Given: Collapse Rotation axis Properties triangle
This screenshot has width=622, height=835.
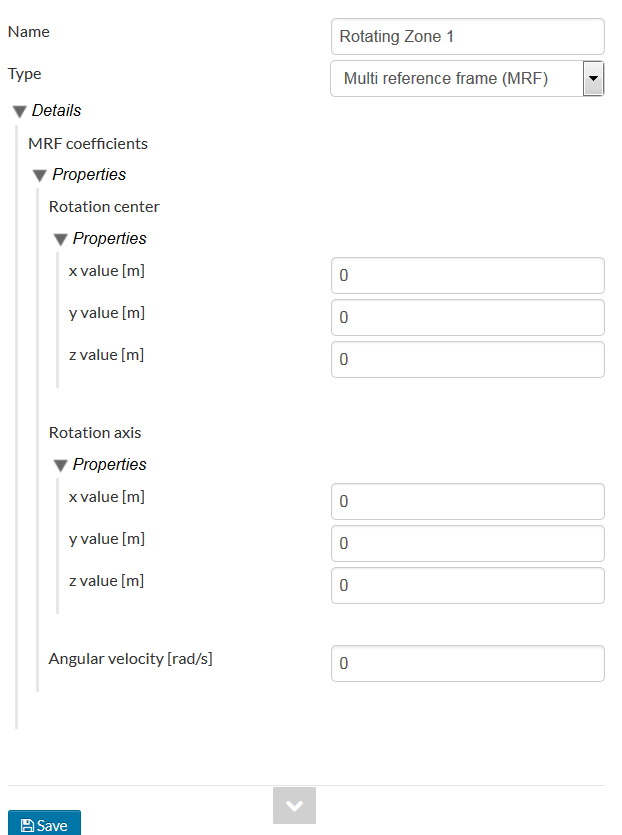Looking at the screenshot, I should click(x=60, y=465).
